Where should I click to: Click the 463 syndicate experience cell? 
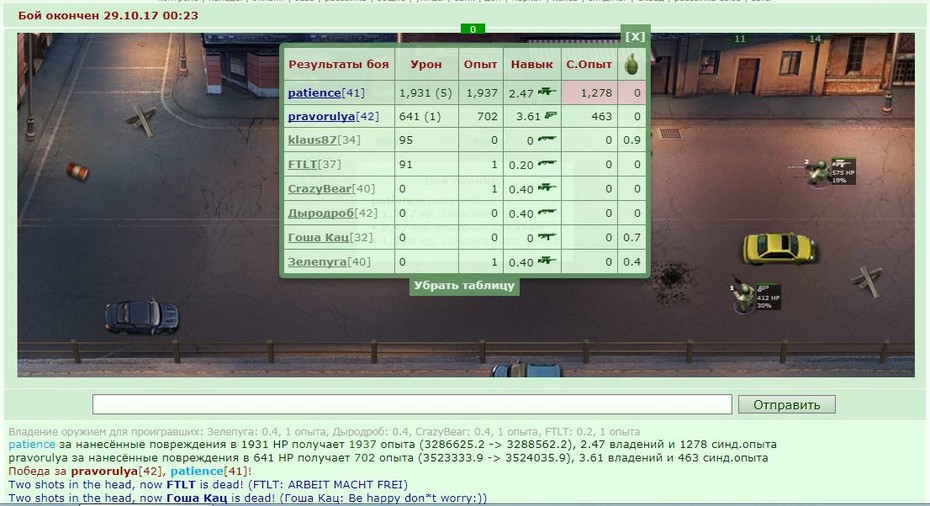coord(589,116)
